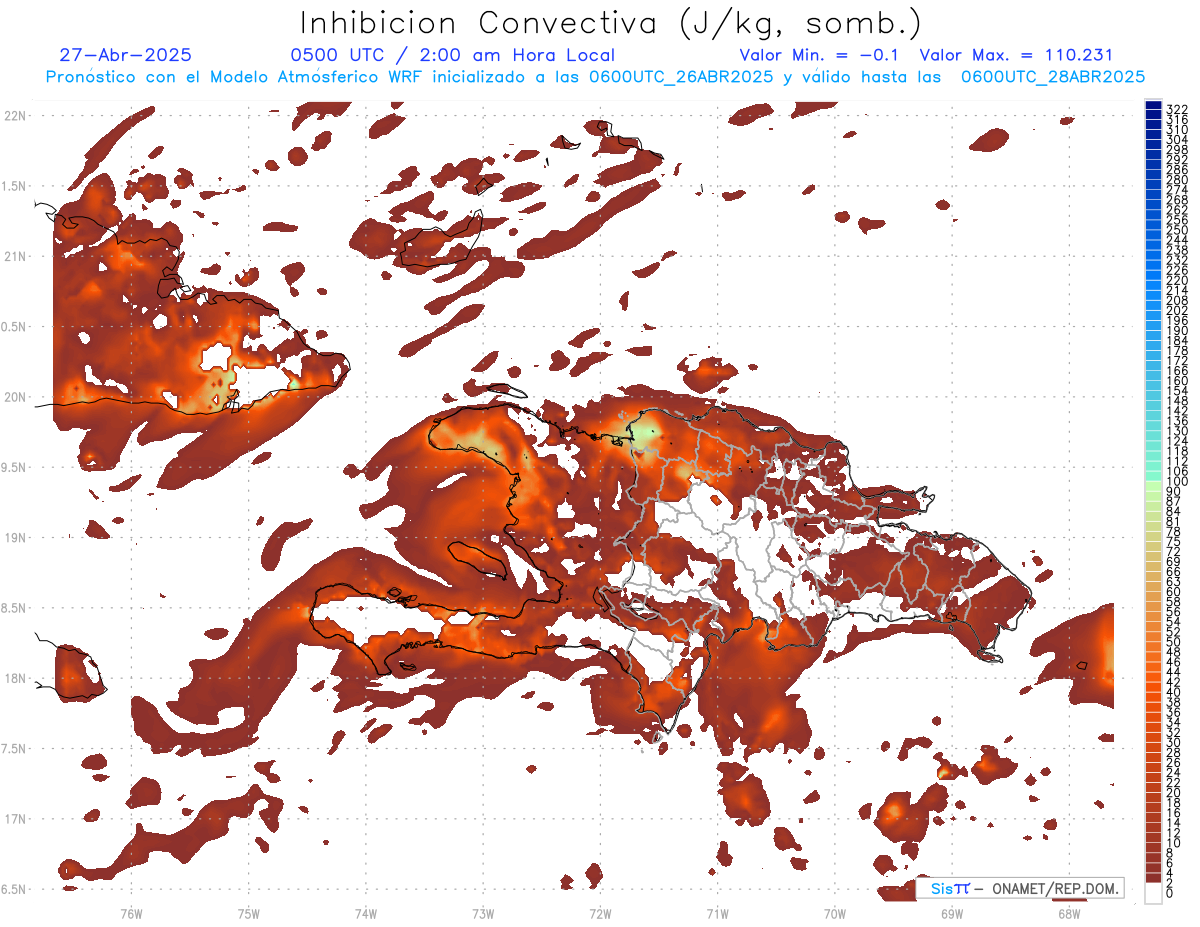
Task: Click the '18N' latitude label
Action: [15, 679]
